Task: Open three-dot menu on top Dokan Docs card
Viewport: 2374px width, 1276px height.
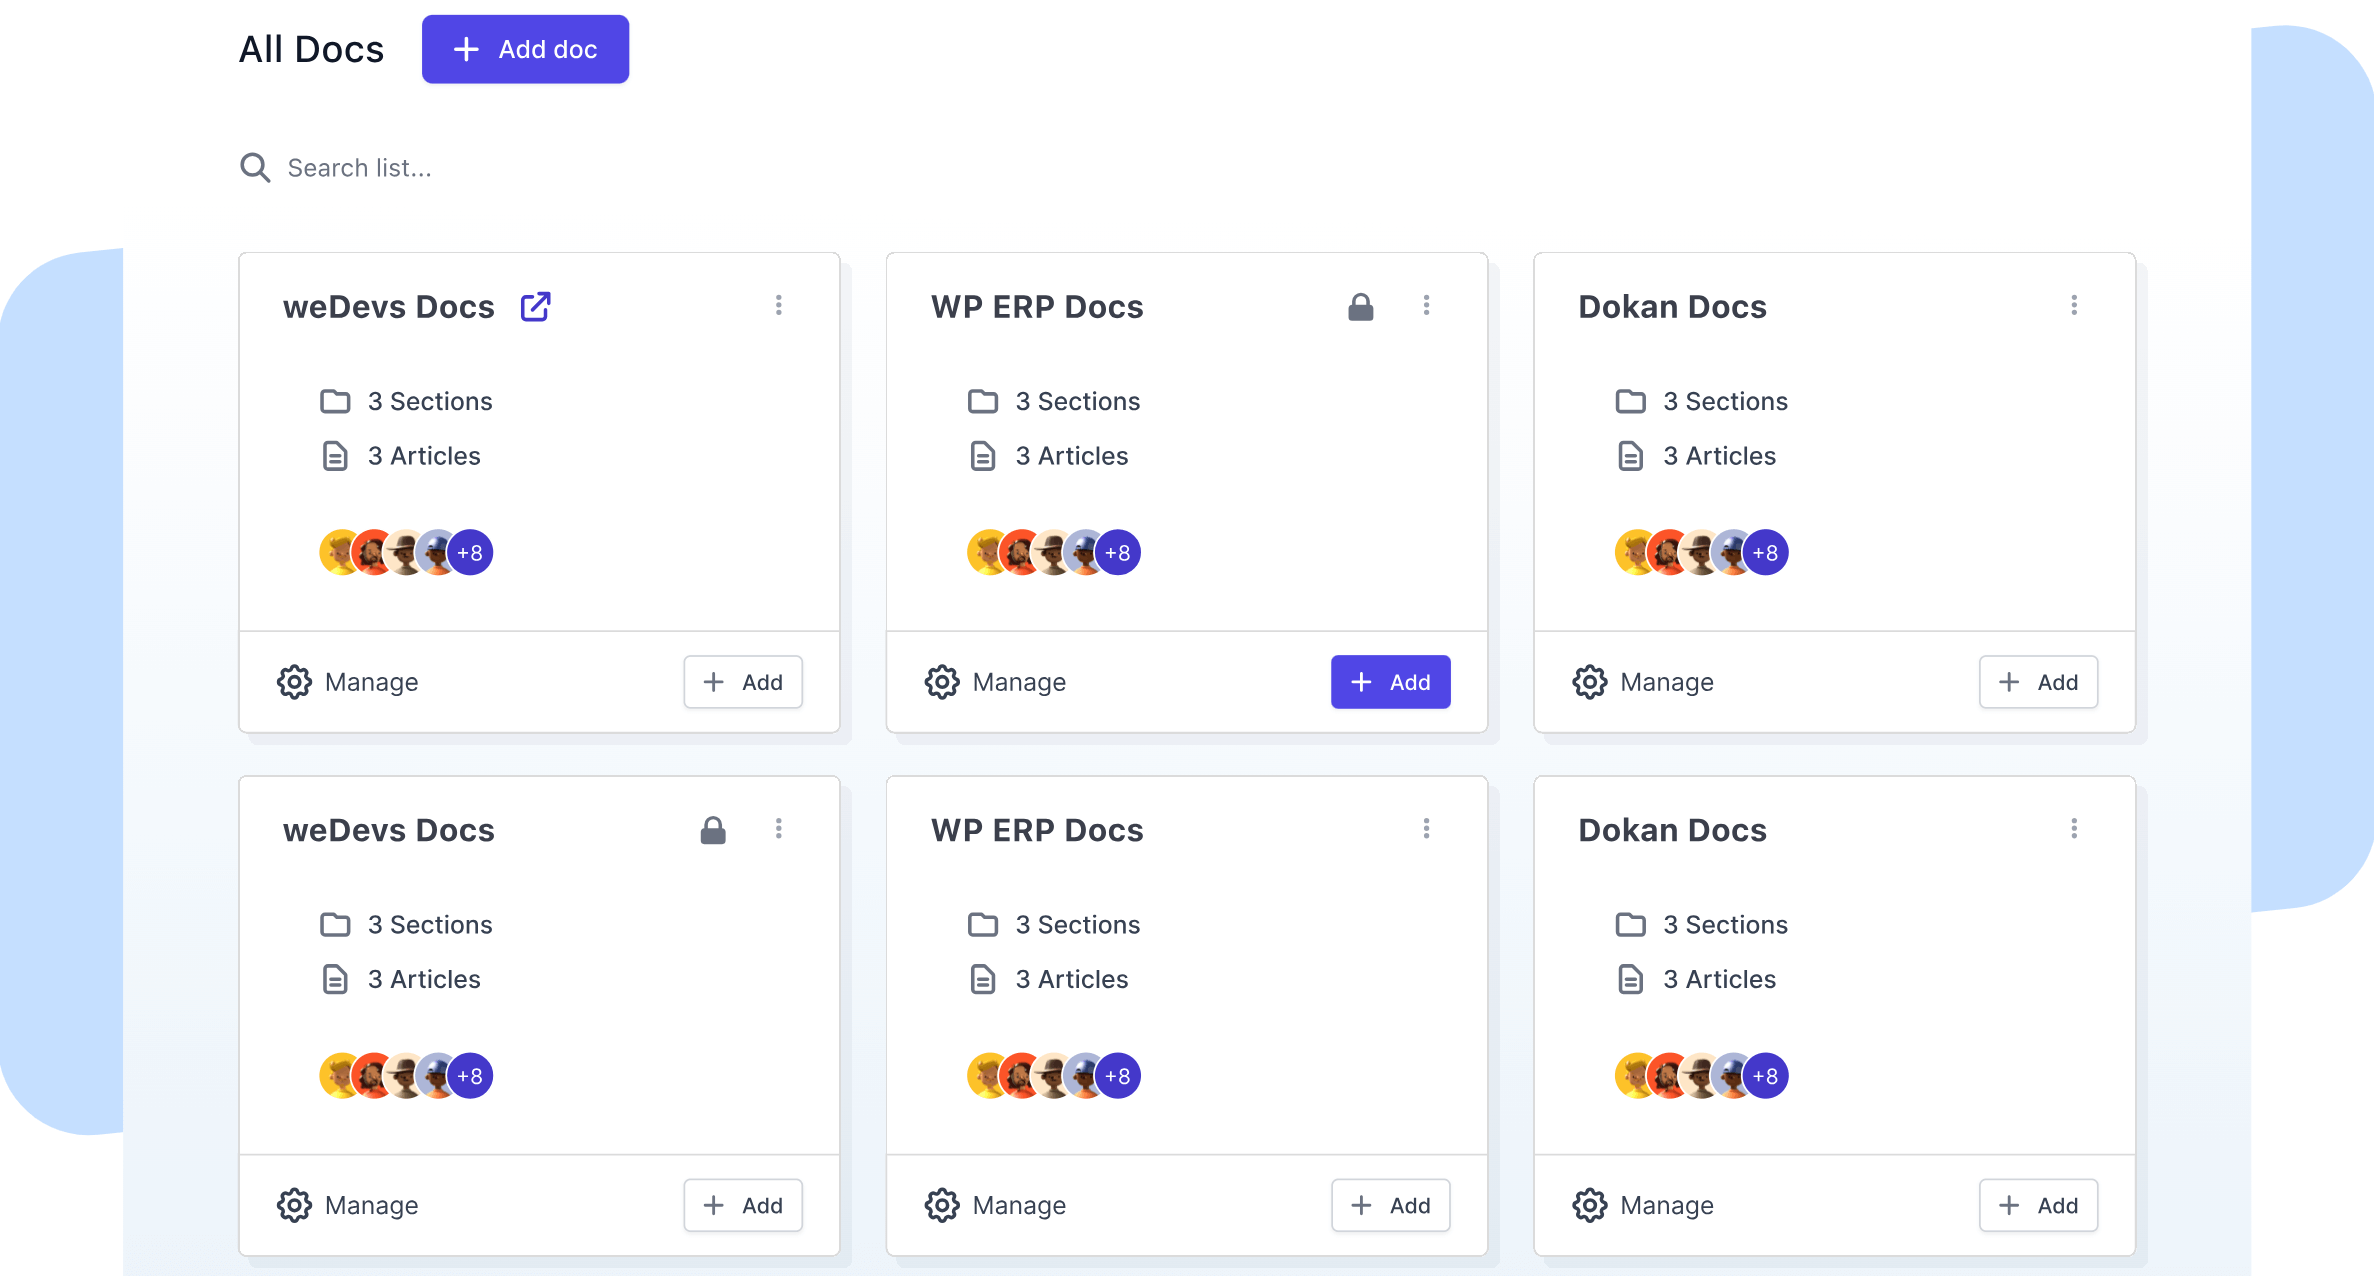Action: click(x=2074, y=305)
